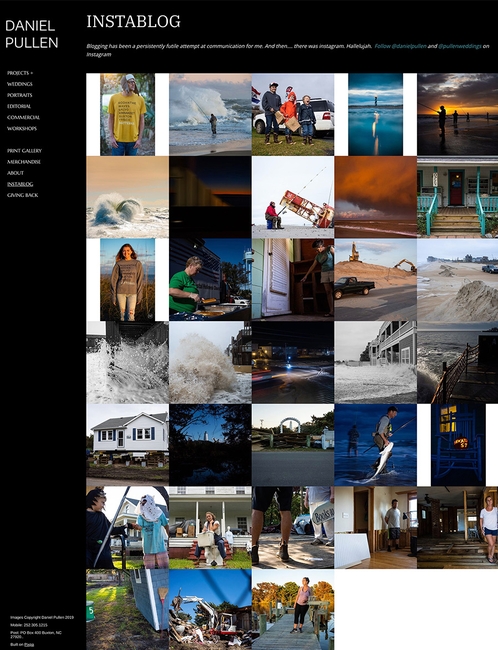Open photo of girl in gray sweatshirt

[x=127, y=280]
